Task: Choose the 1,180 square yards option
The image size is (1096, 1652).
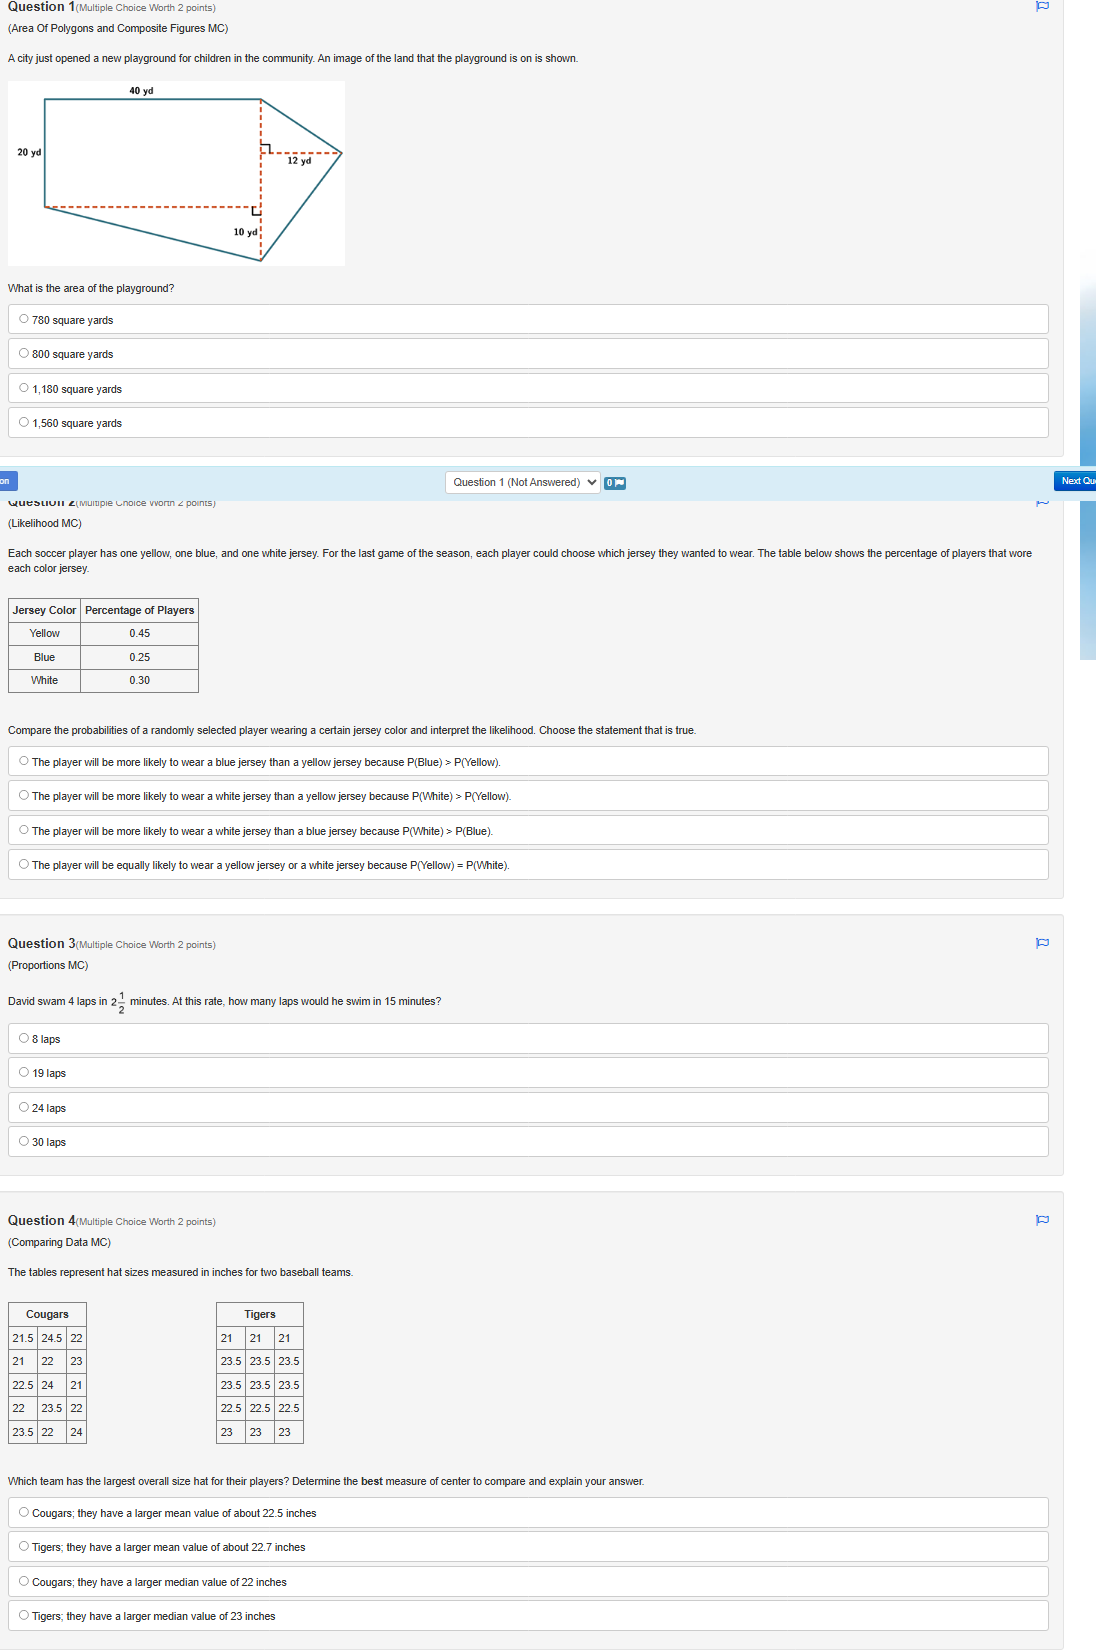Action: (24, 388)
